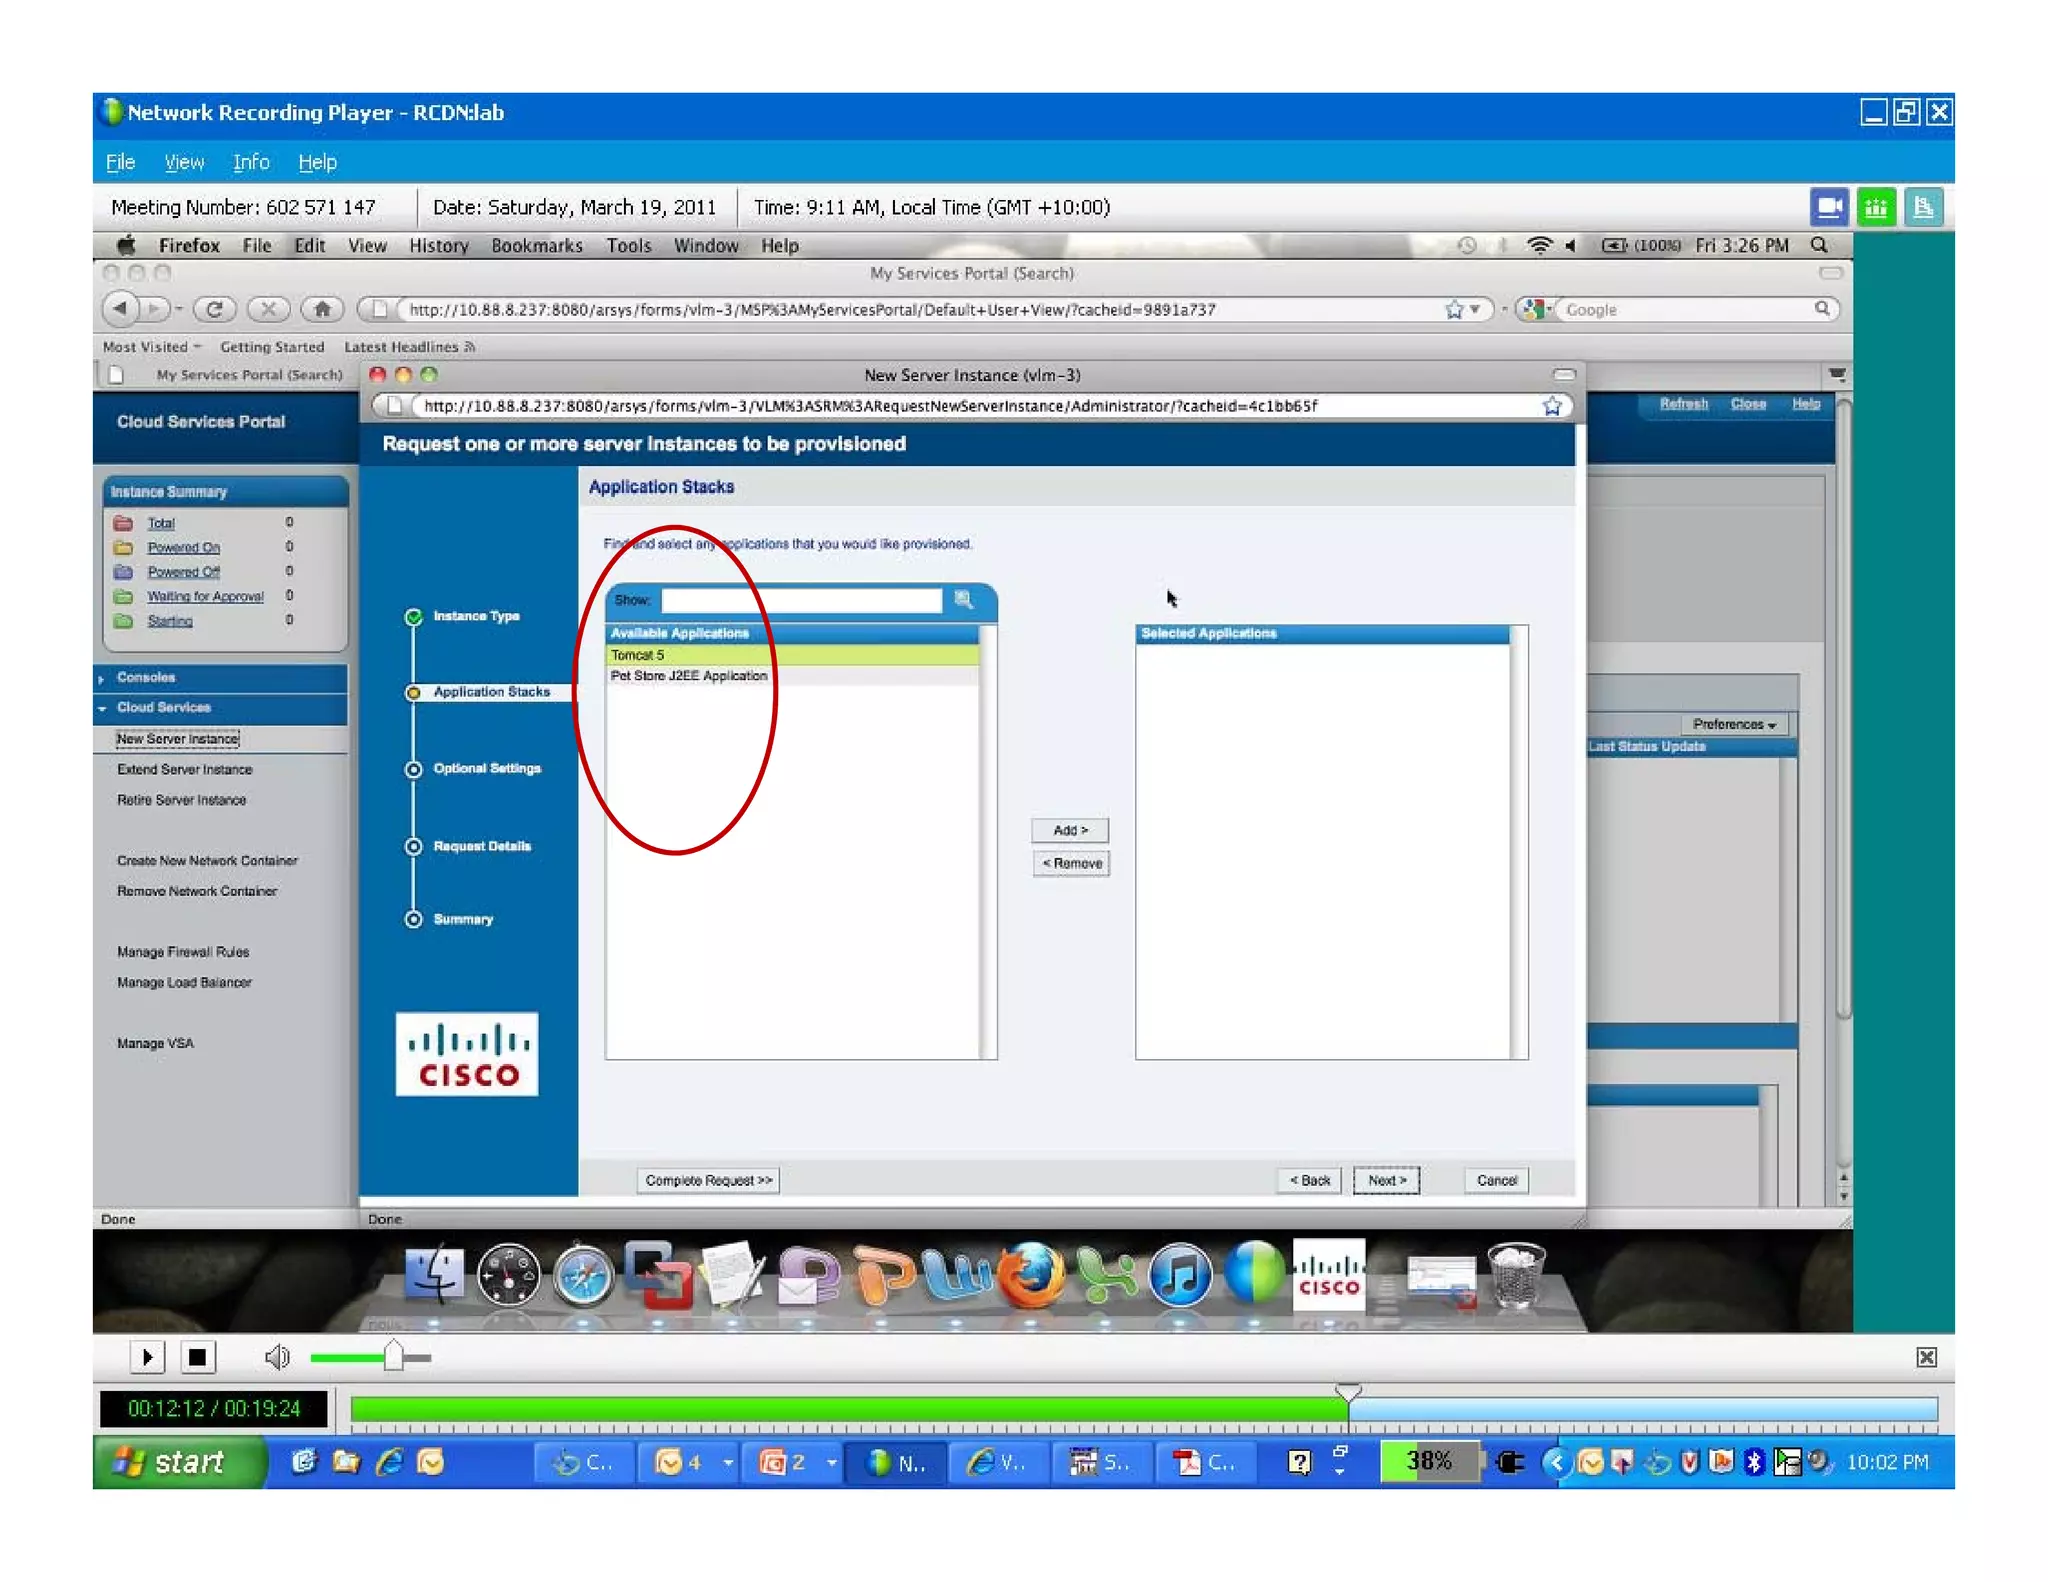The height and width of the screenshot is (1582, 2048).
Task: Open the Preferences dropdown
Action: tap(1734, 724)
